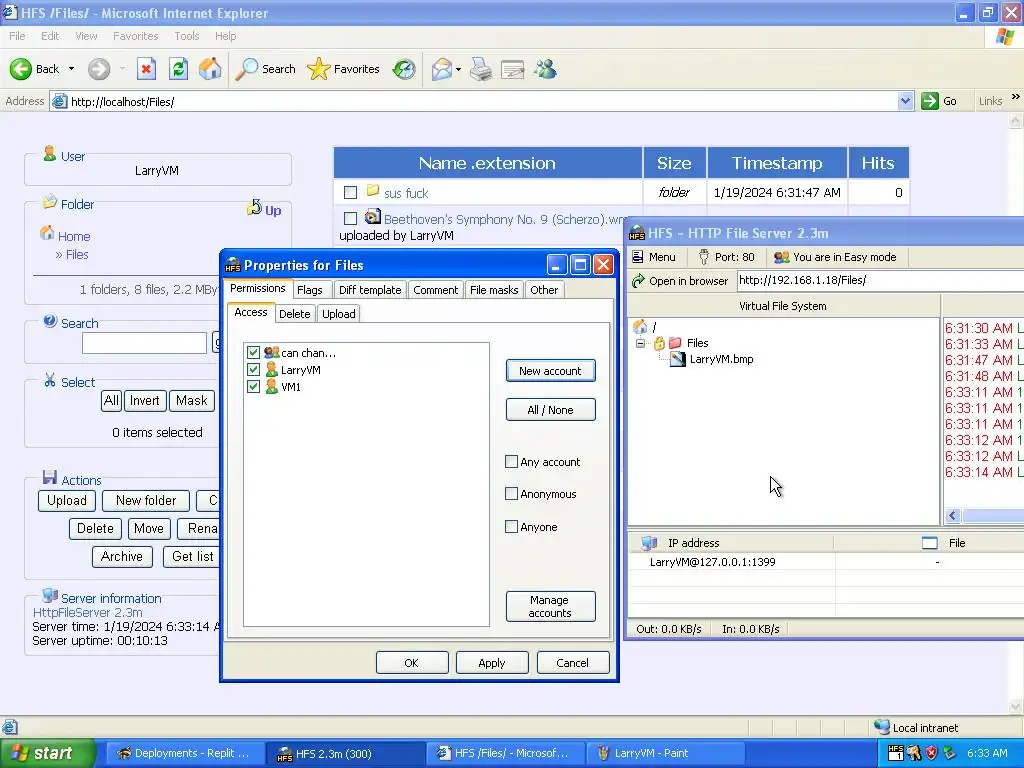Open the Mail button dropdown arrow
This screenshot has height=768, width=1024.
(x=458, y=69)
